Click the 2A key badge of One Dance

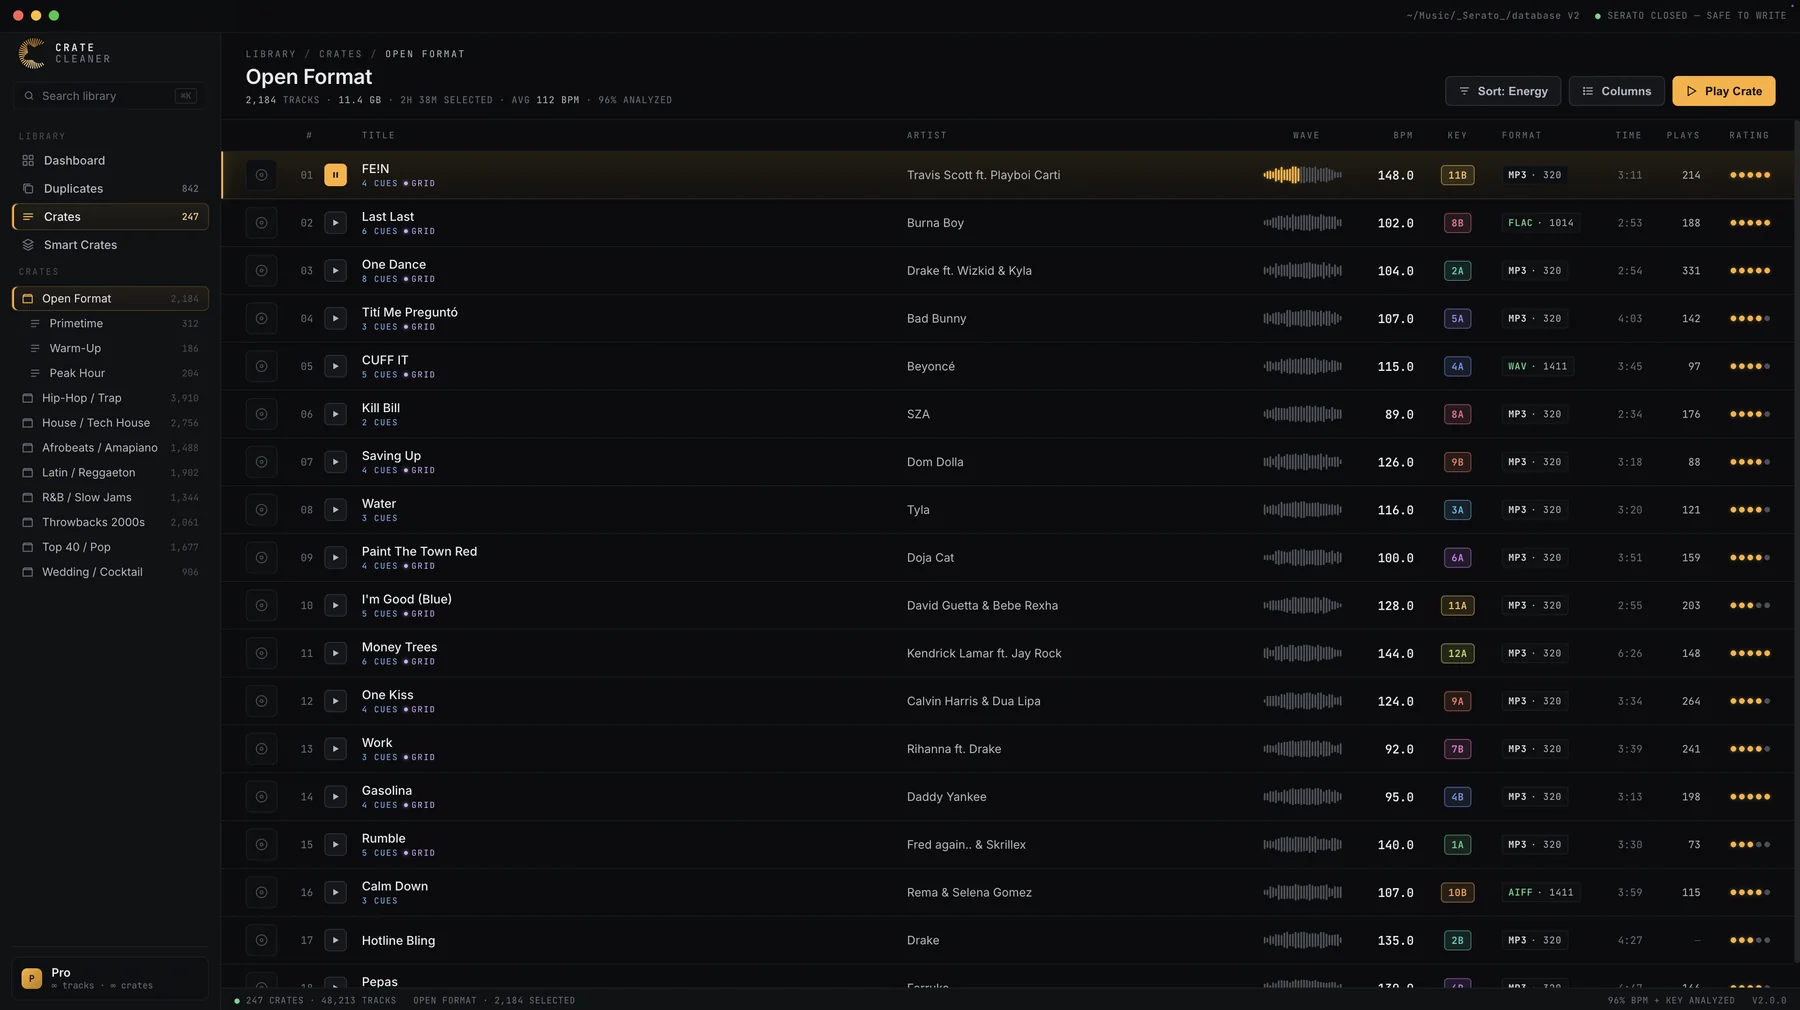[x=1457, y=271]
